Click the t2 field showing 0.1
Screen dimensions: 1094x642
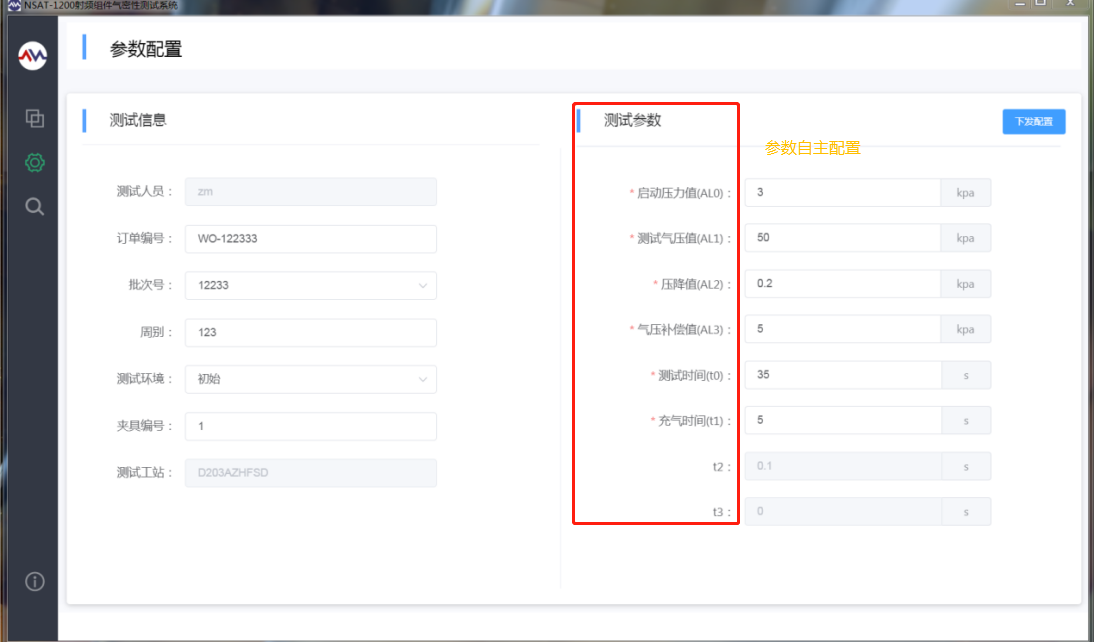pos(842,466)
